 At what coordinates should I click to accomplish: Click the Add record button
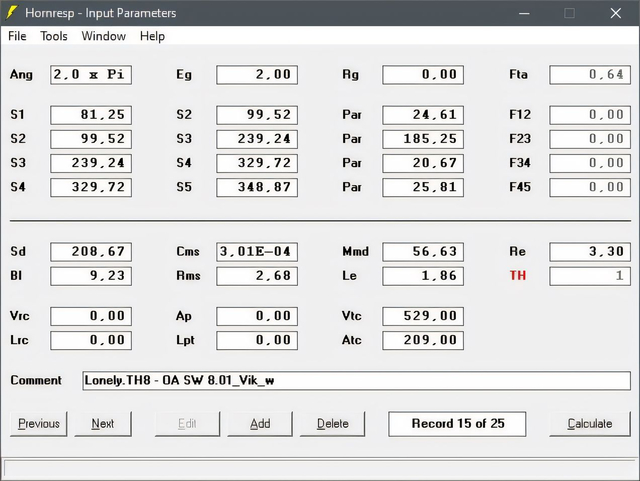(x=260, y=424)
